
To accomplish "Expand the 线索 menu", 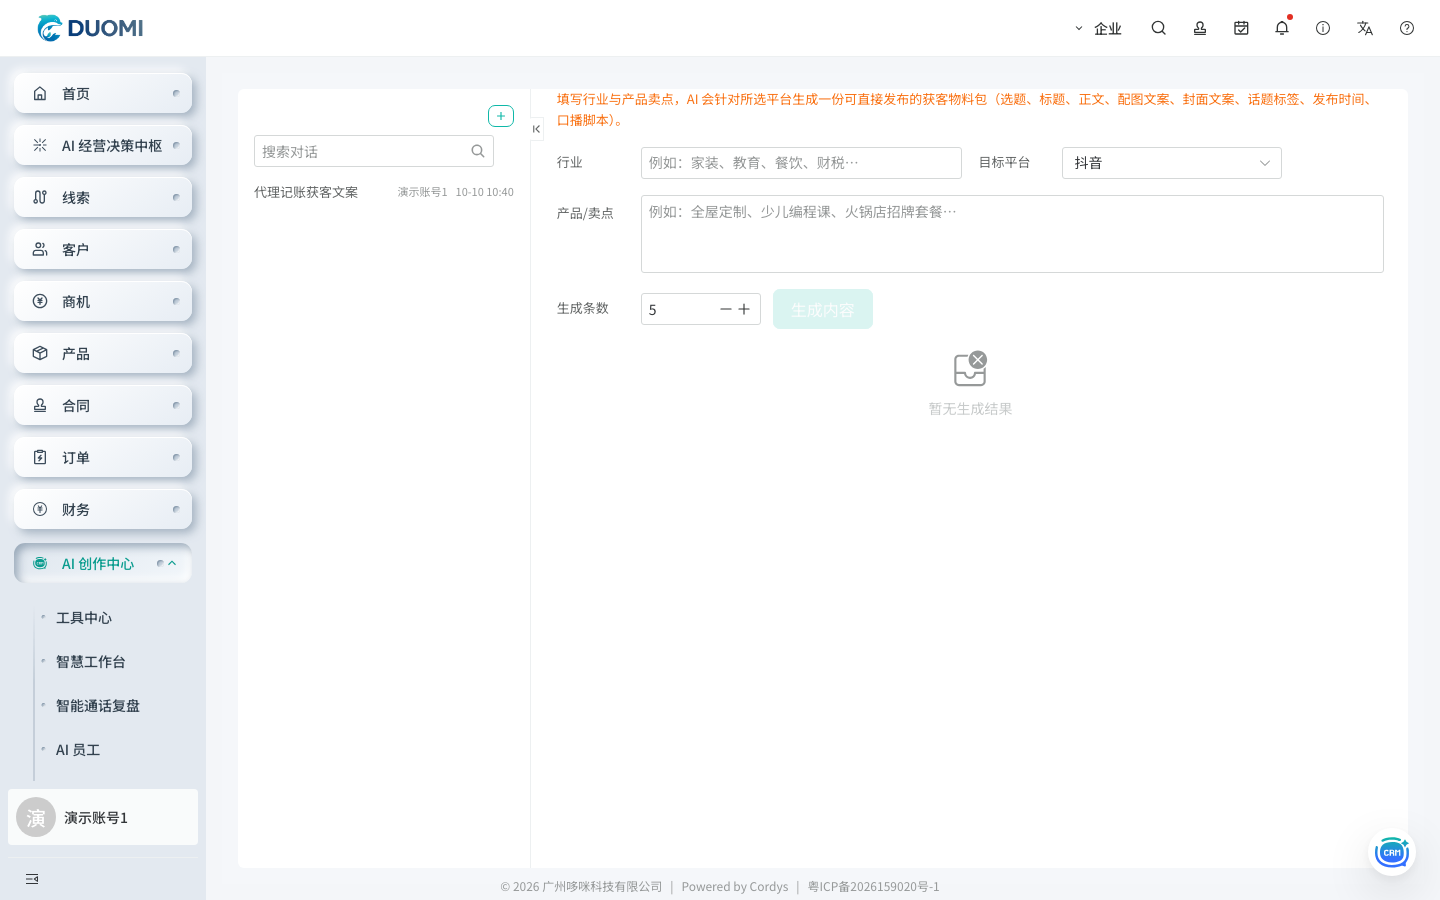I will [103, 197].
